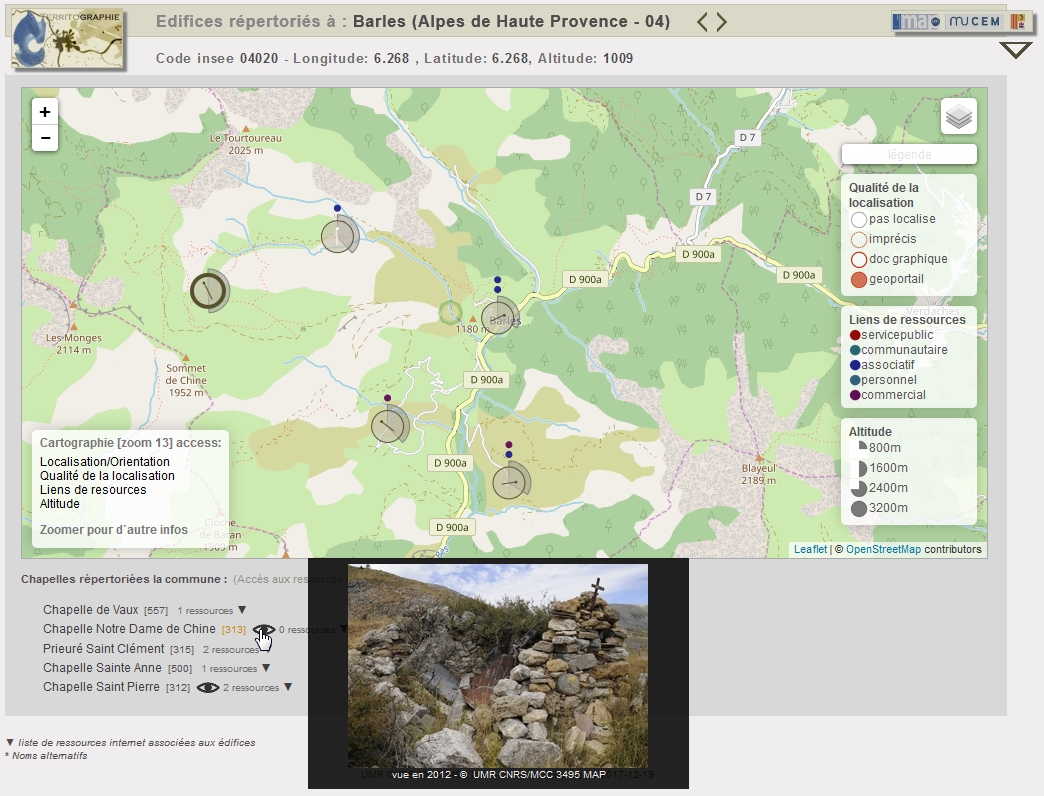Choose Altitude cartography mode

(59, 503)
